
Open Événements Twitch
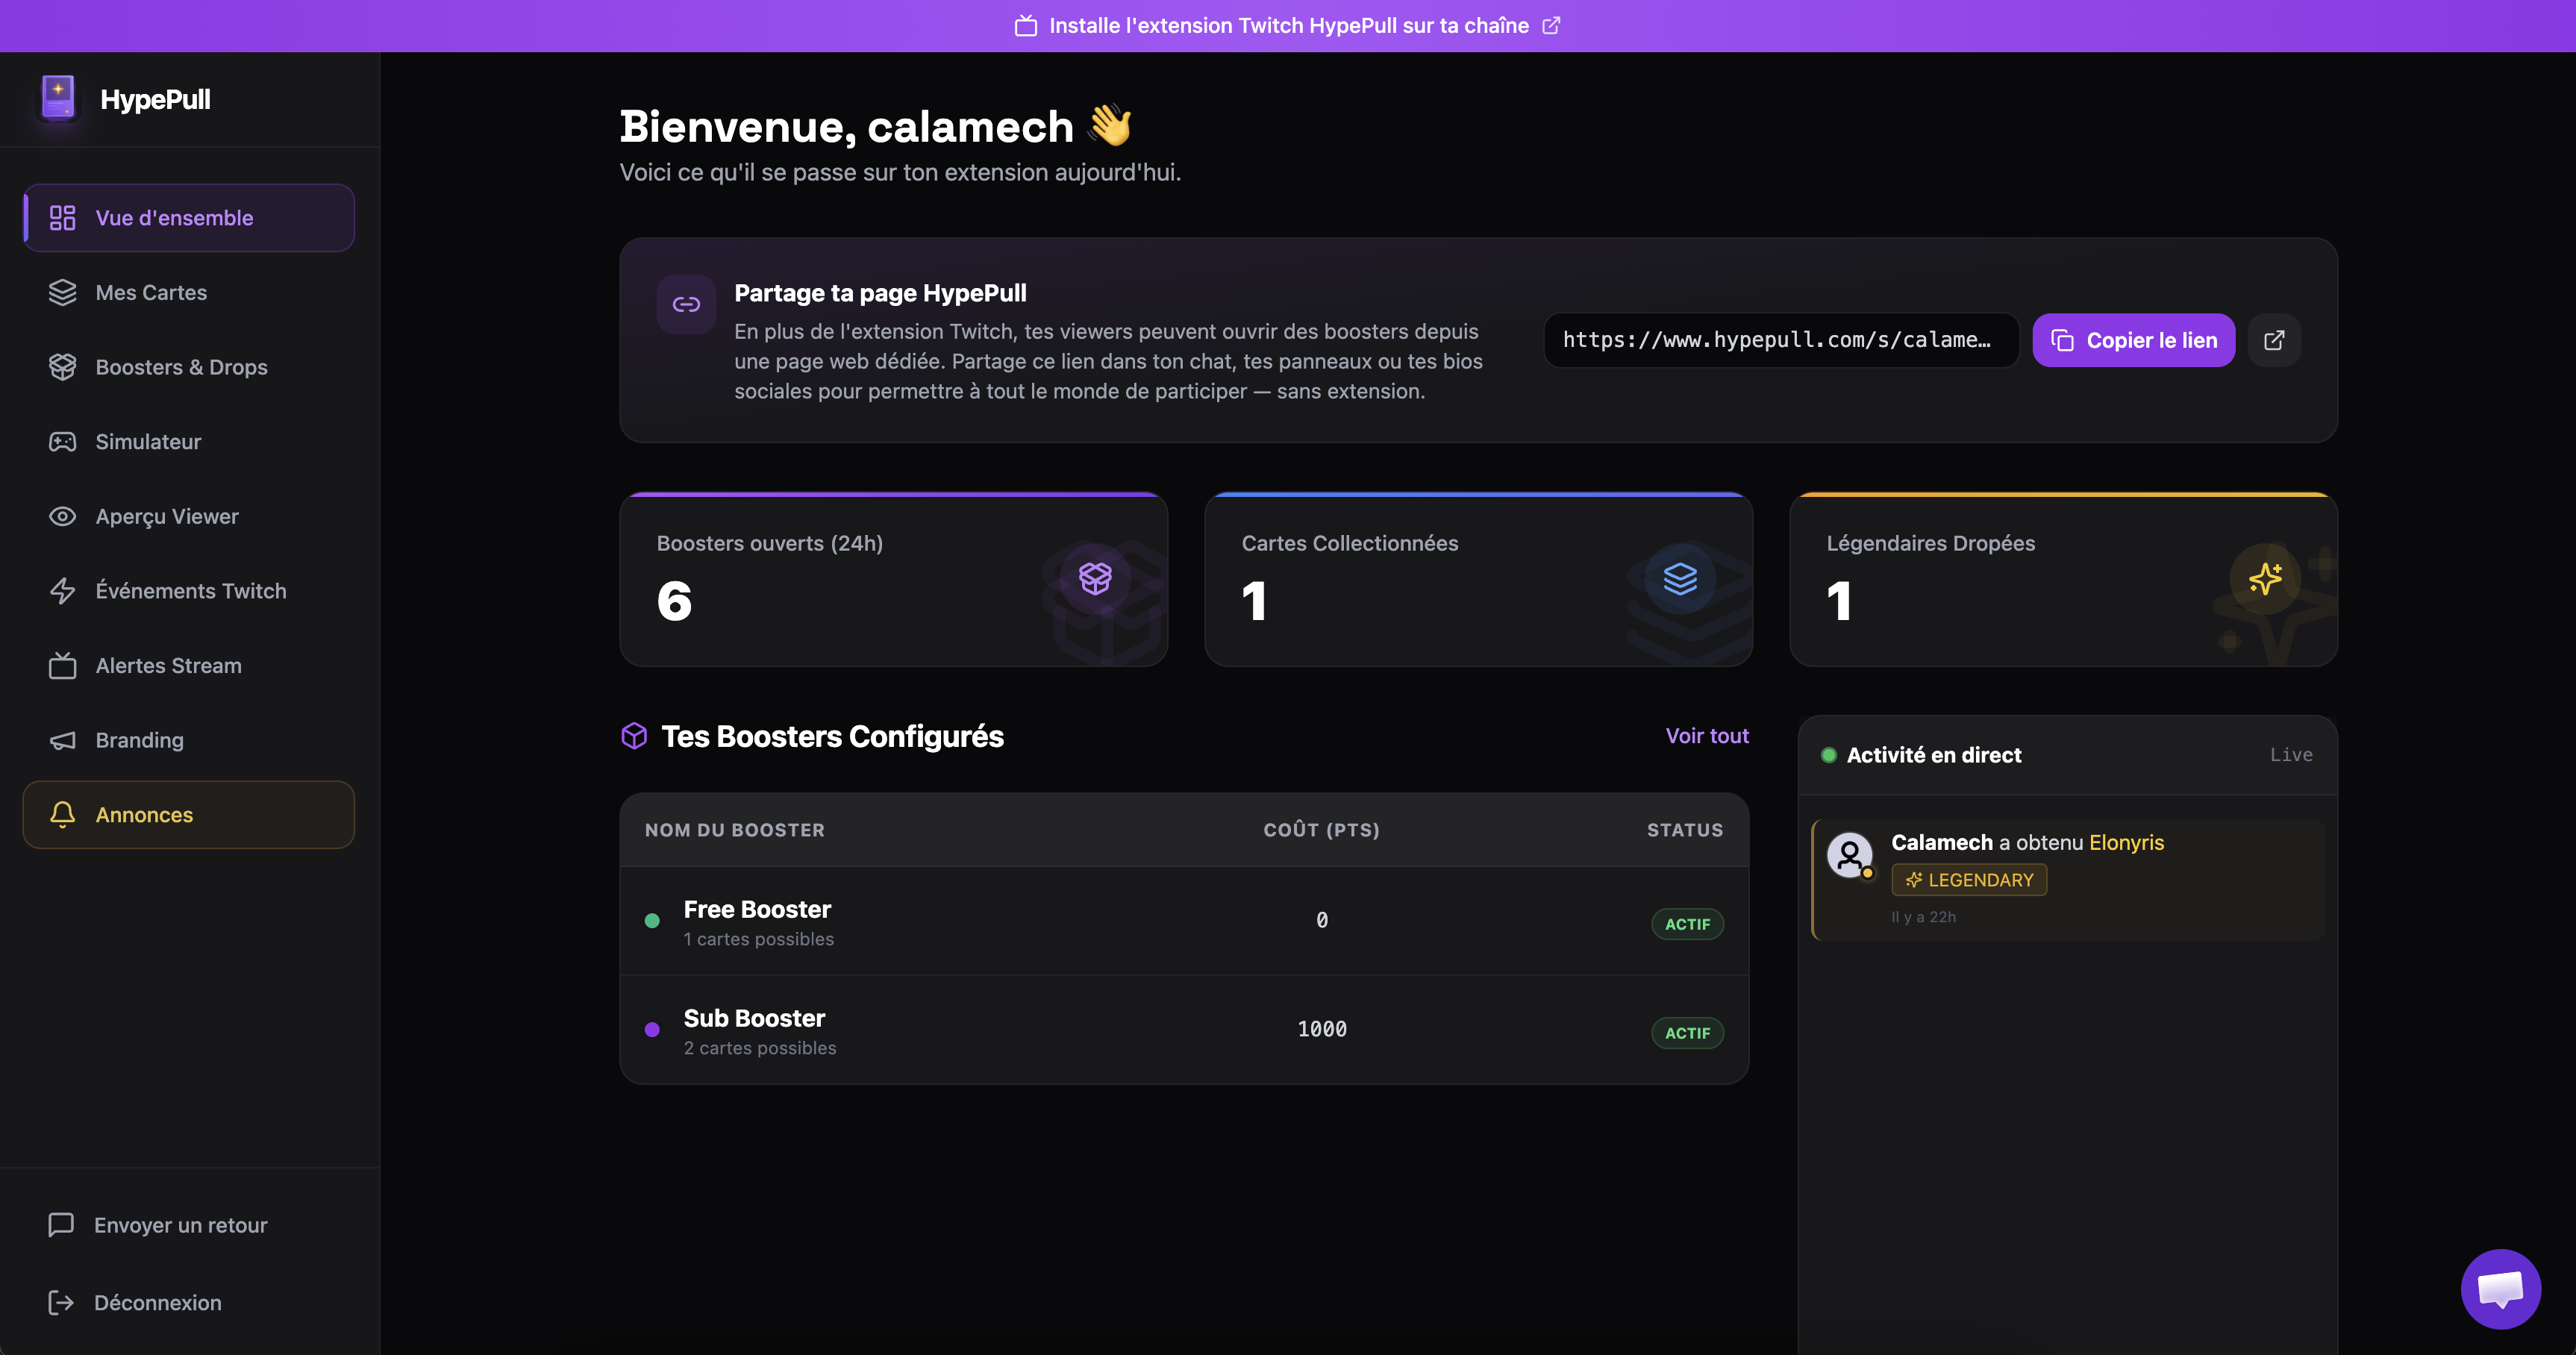189,591
